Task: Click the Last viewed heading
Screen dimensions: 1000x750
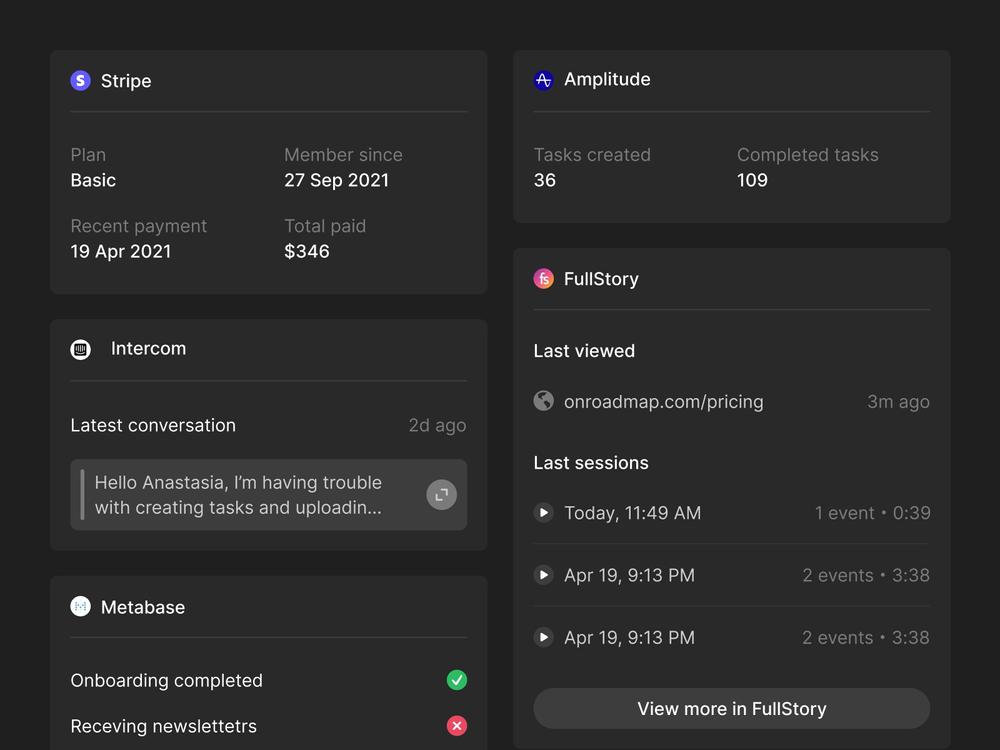Action: (584, 351)
